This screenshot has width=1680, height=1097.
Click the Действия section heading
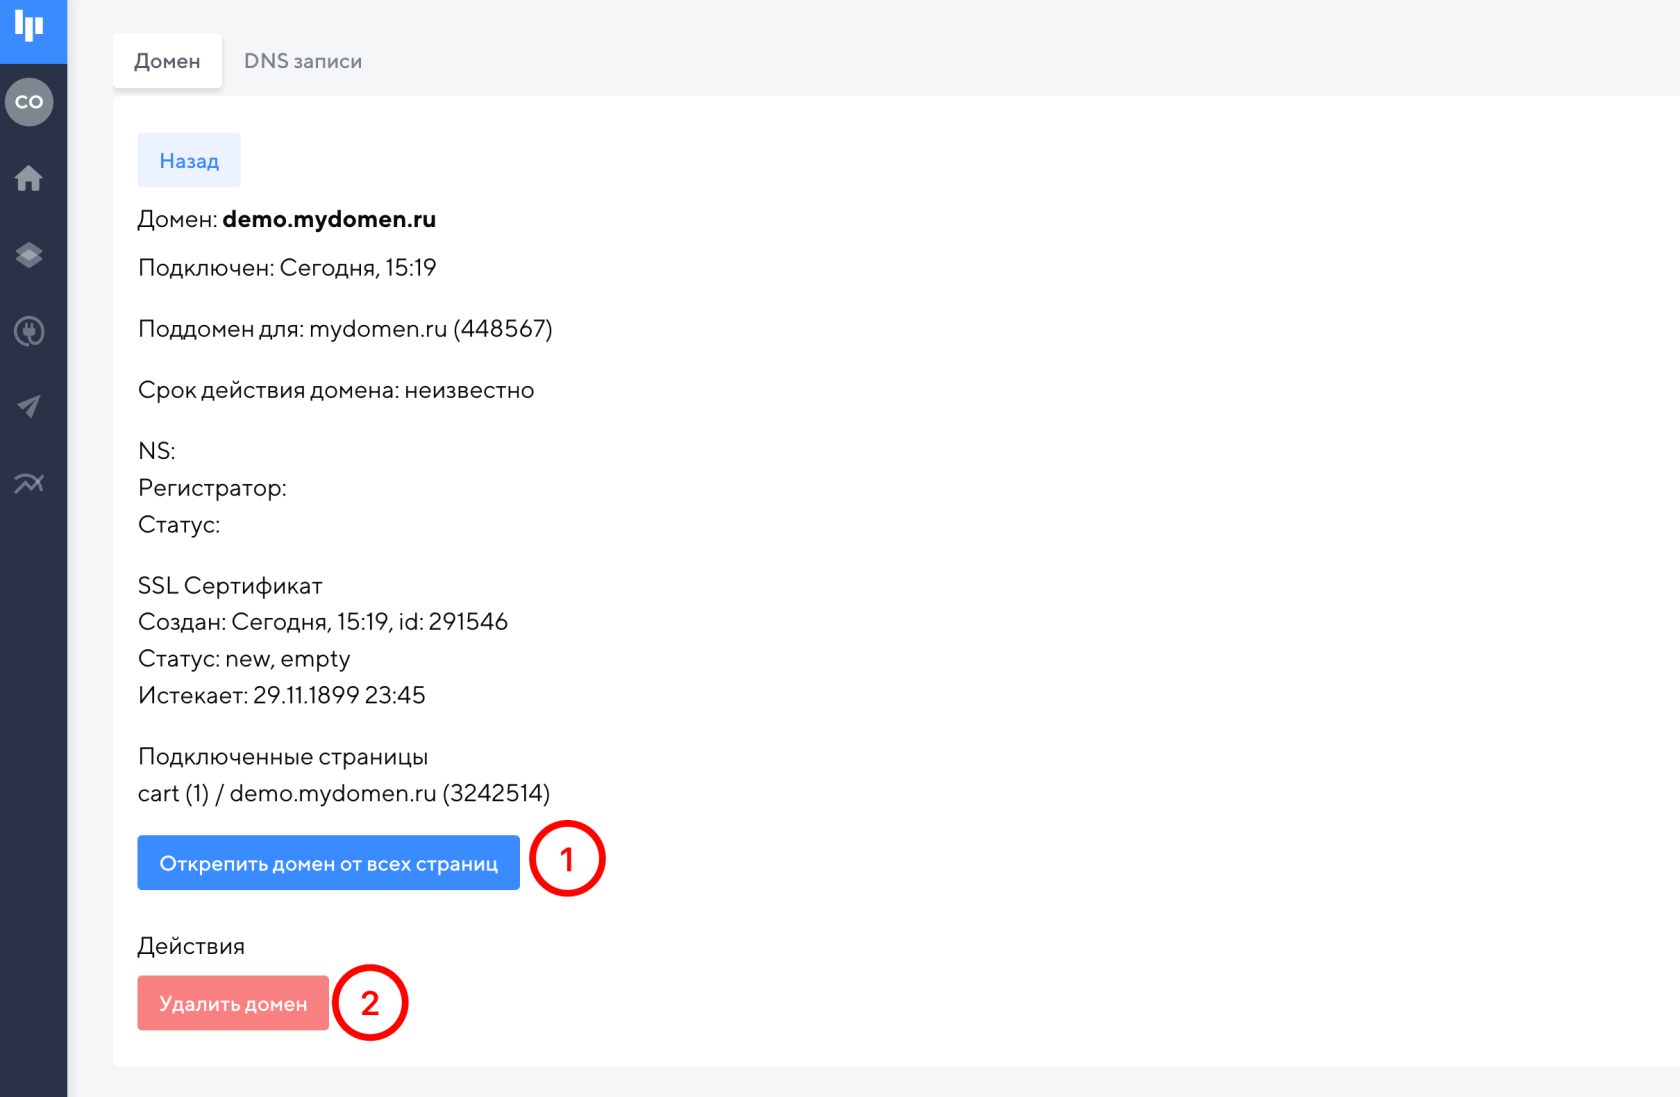pos(191,946)
